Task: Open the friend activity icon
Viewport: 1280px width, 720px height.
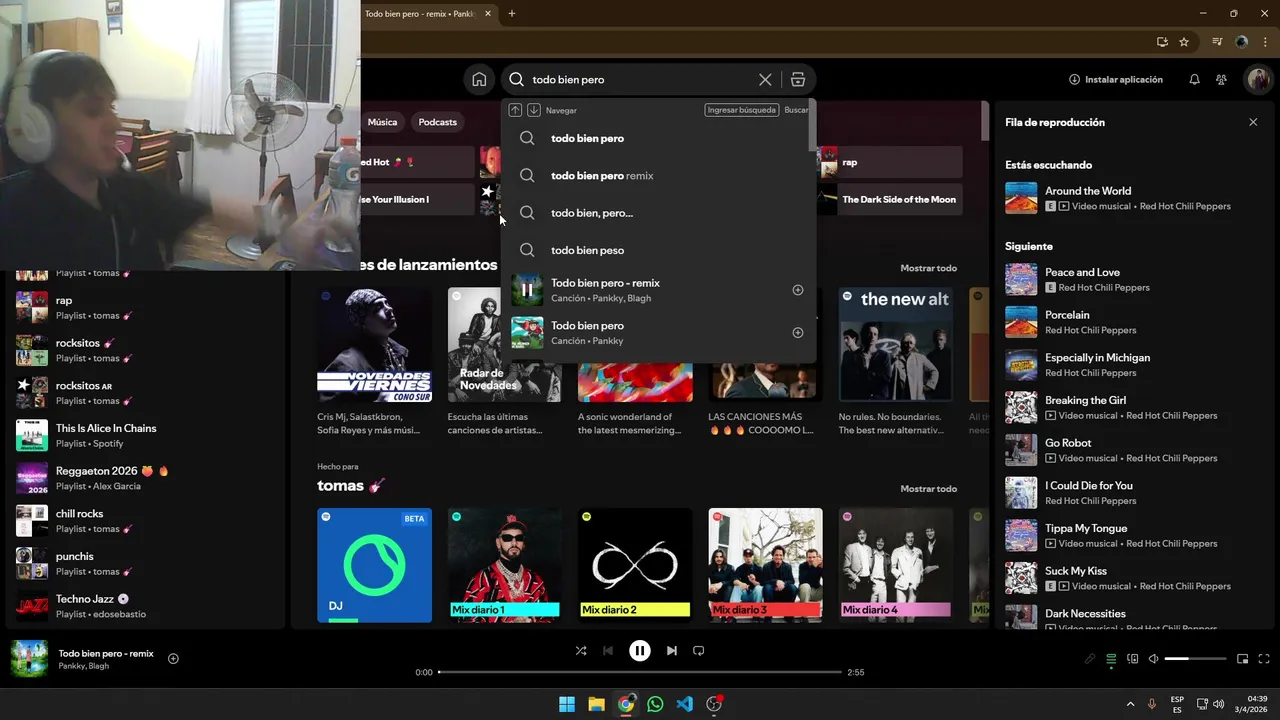Action: (1221, 80)
